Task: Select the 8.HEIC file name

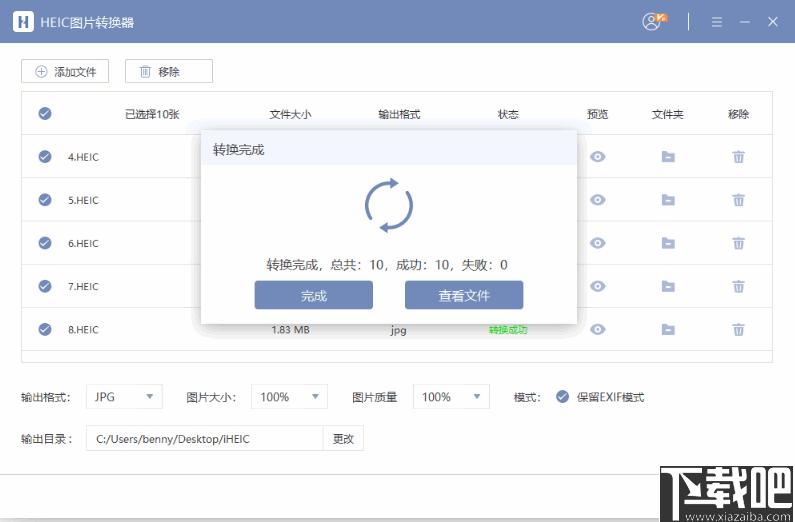Action: (84, 329)
